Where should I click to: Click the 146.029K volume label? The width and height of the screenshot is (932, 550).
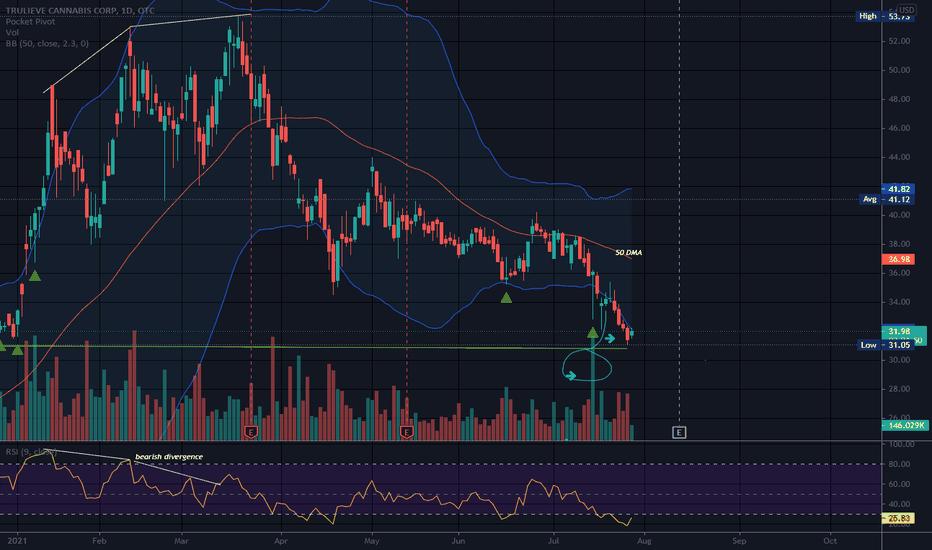pyautogui.click(x=906, y=425)
